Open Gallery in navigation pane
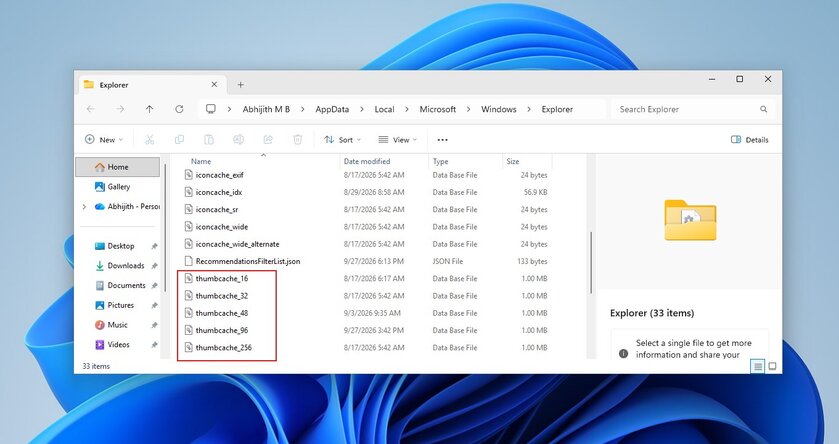 point(119,187)
